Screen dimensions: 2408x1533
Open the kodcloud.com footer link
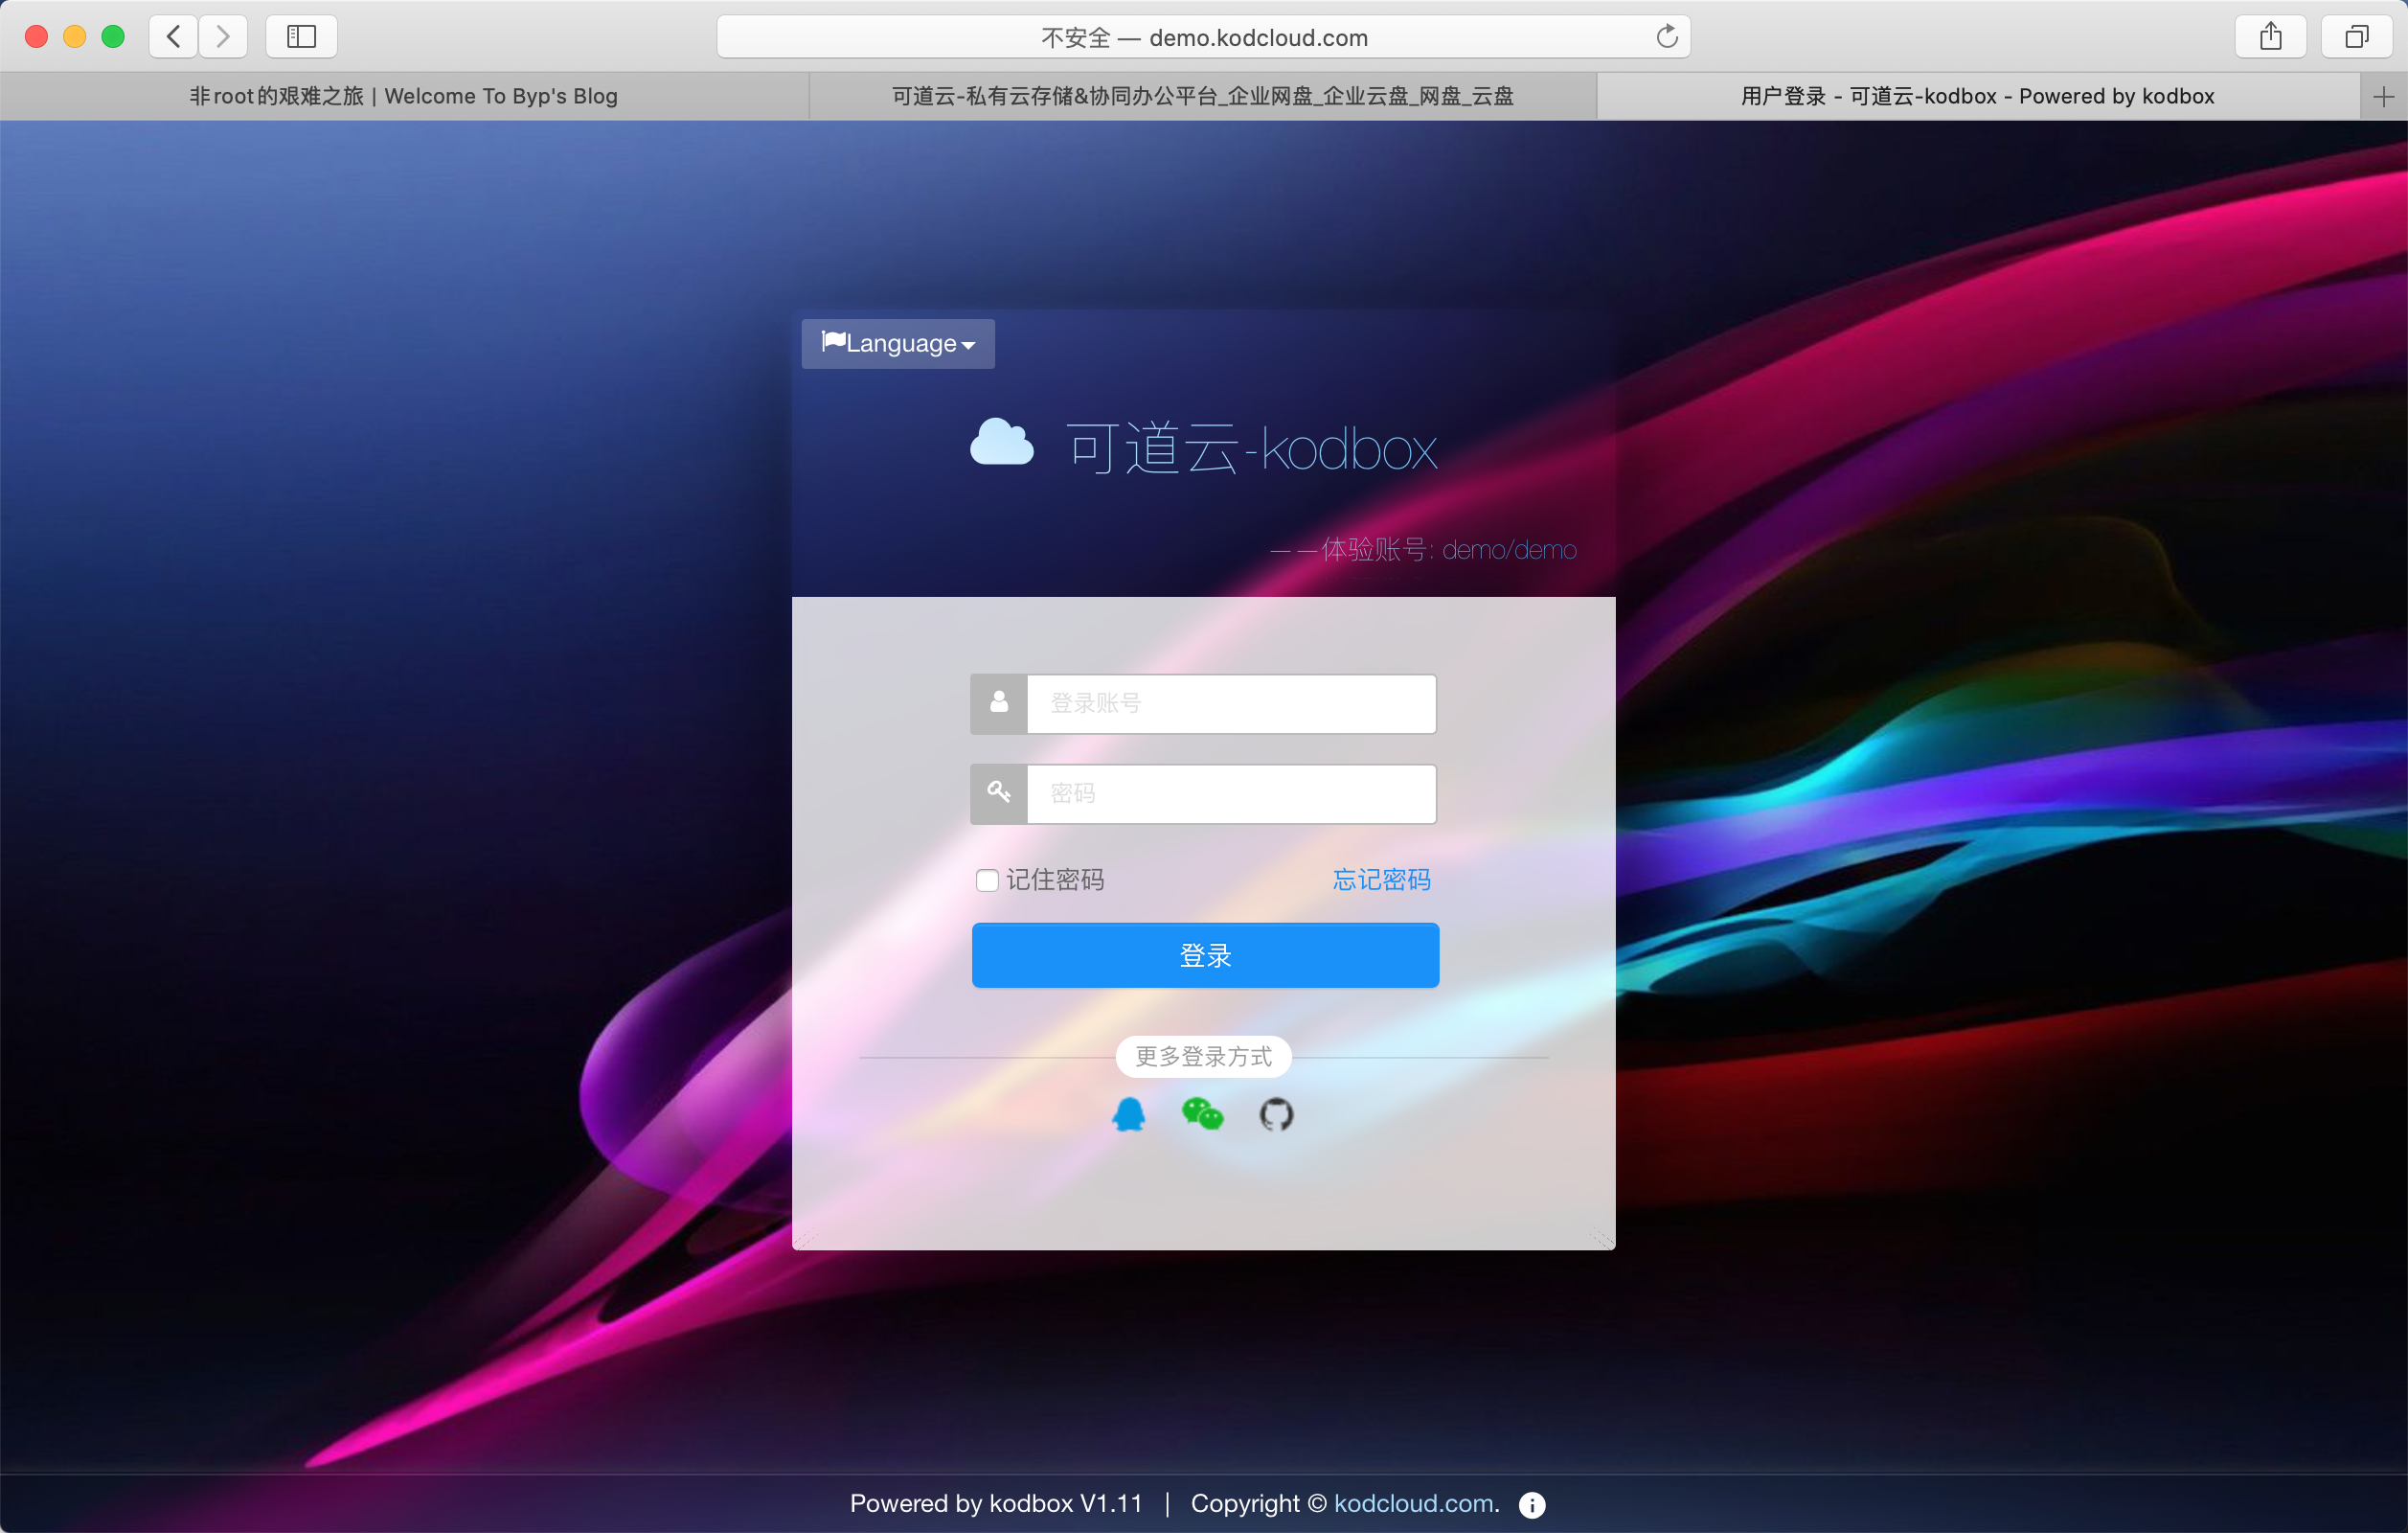pos(1415,1504)
